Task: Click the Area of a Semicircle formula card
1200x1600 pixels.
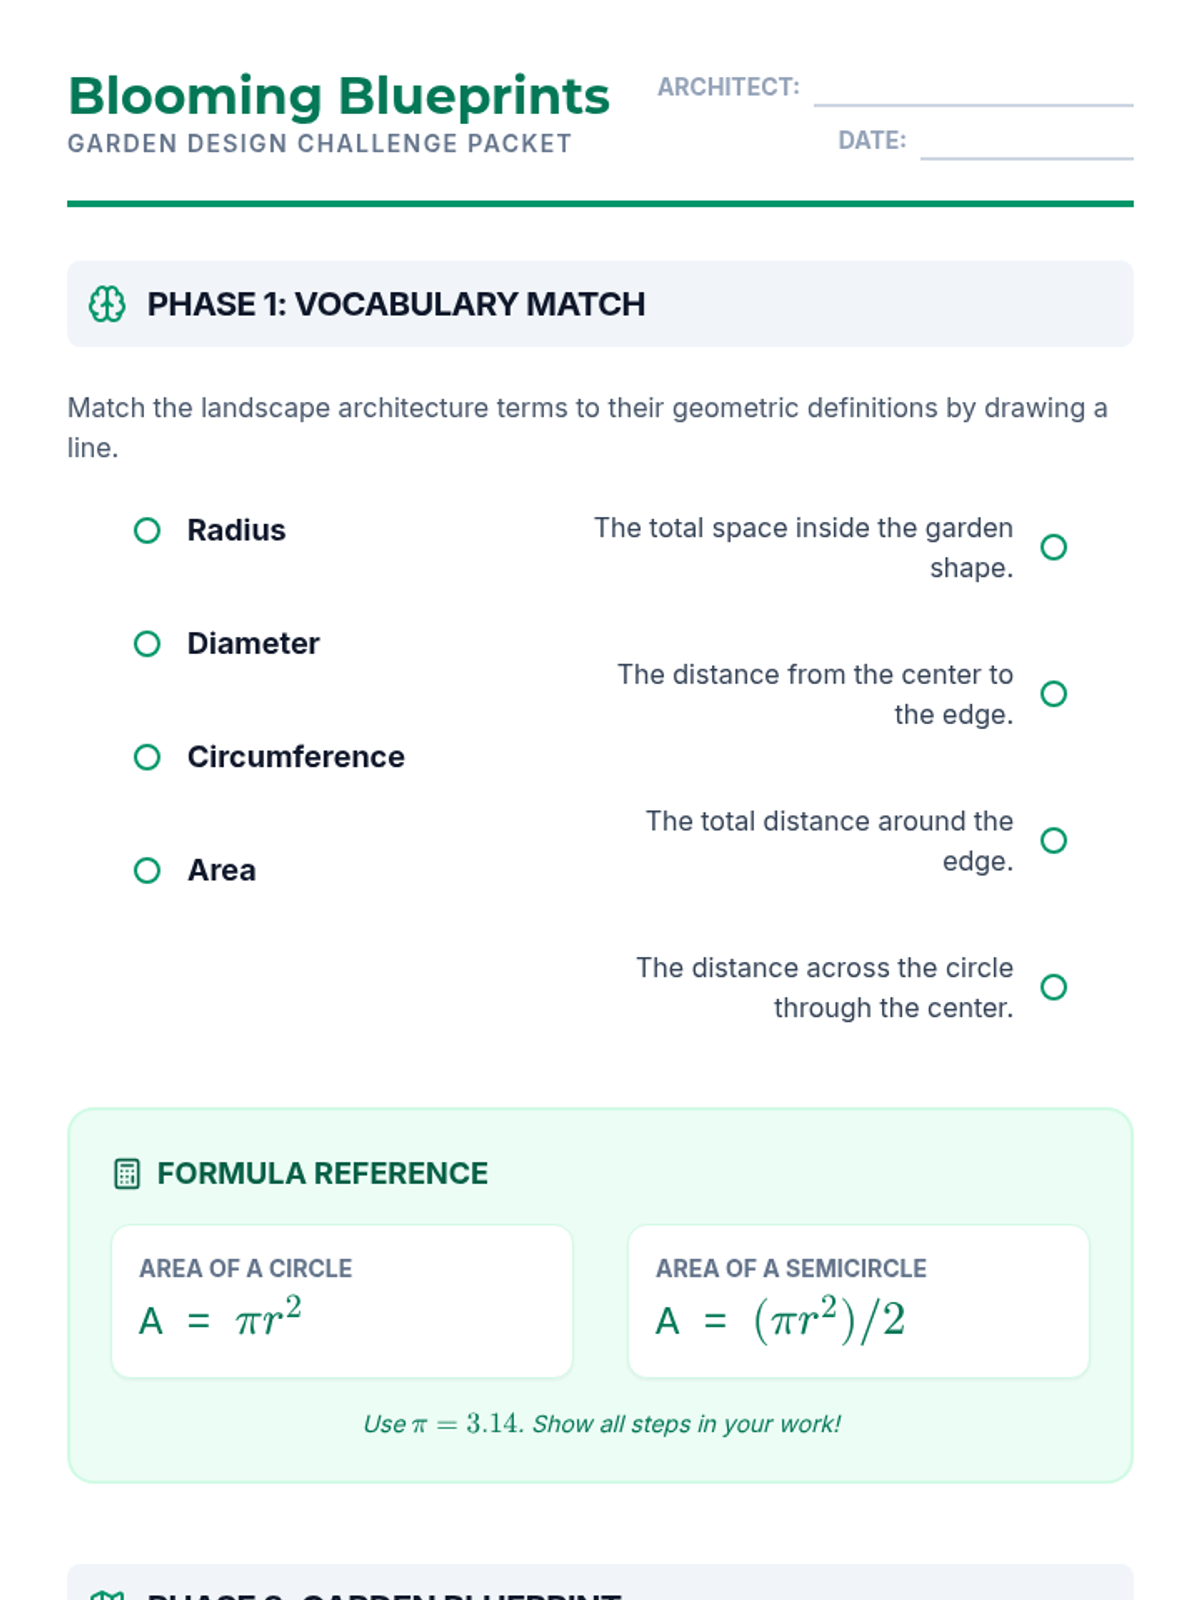Action: click(858, 1301)
